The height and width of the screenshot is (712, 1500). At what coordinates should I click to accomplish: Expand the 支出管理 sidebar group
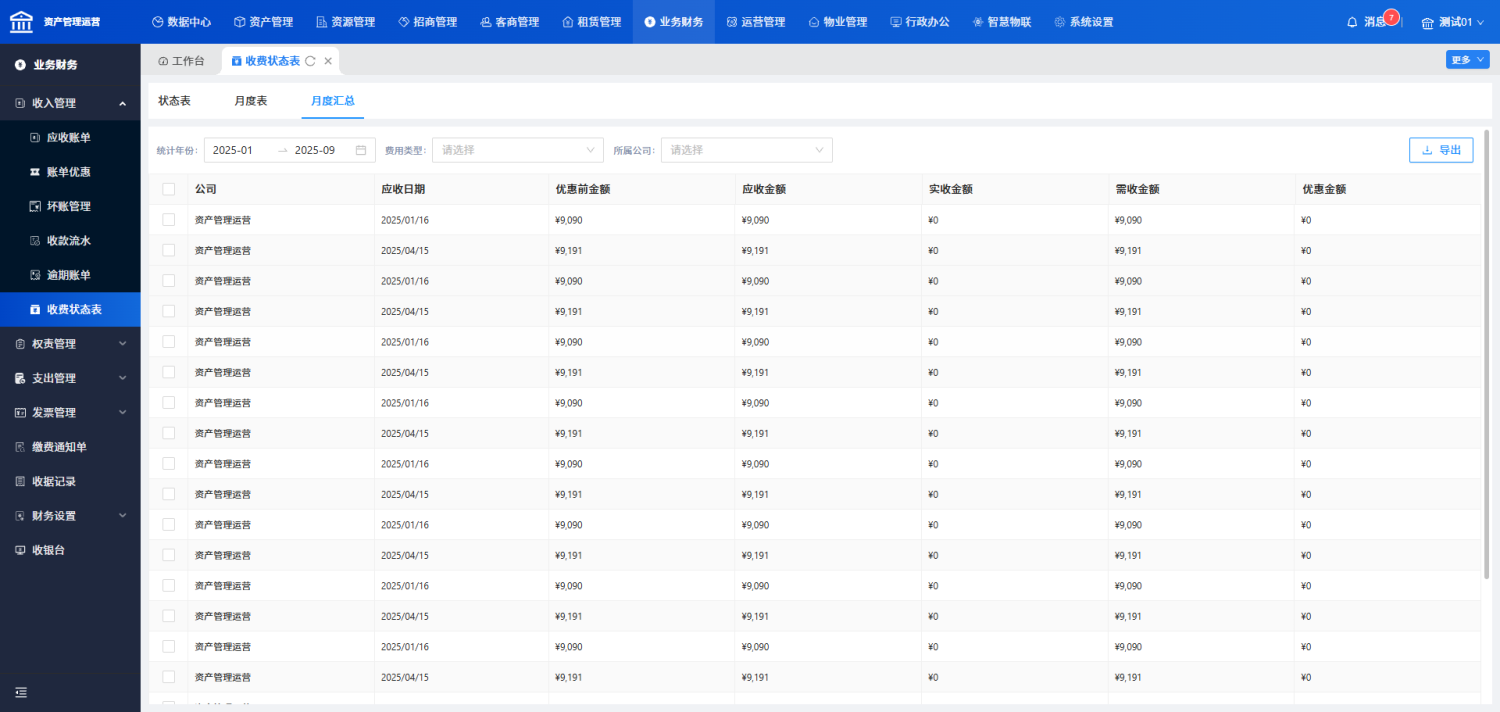click(70, 378)
